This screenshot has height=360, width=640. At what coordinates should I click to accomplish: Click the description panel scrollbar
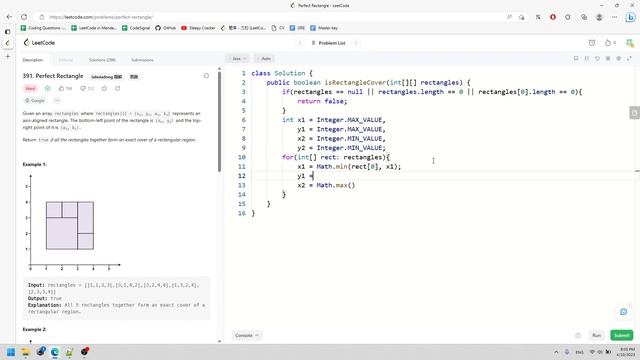tap(220, 122)
